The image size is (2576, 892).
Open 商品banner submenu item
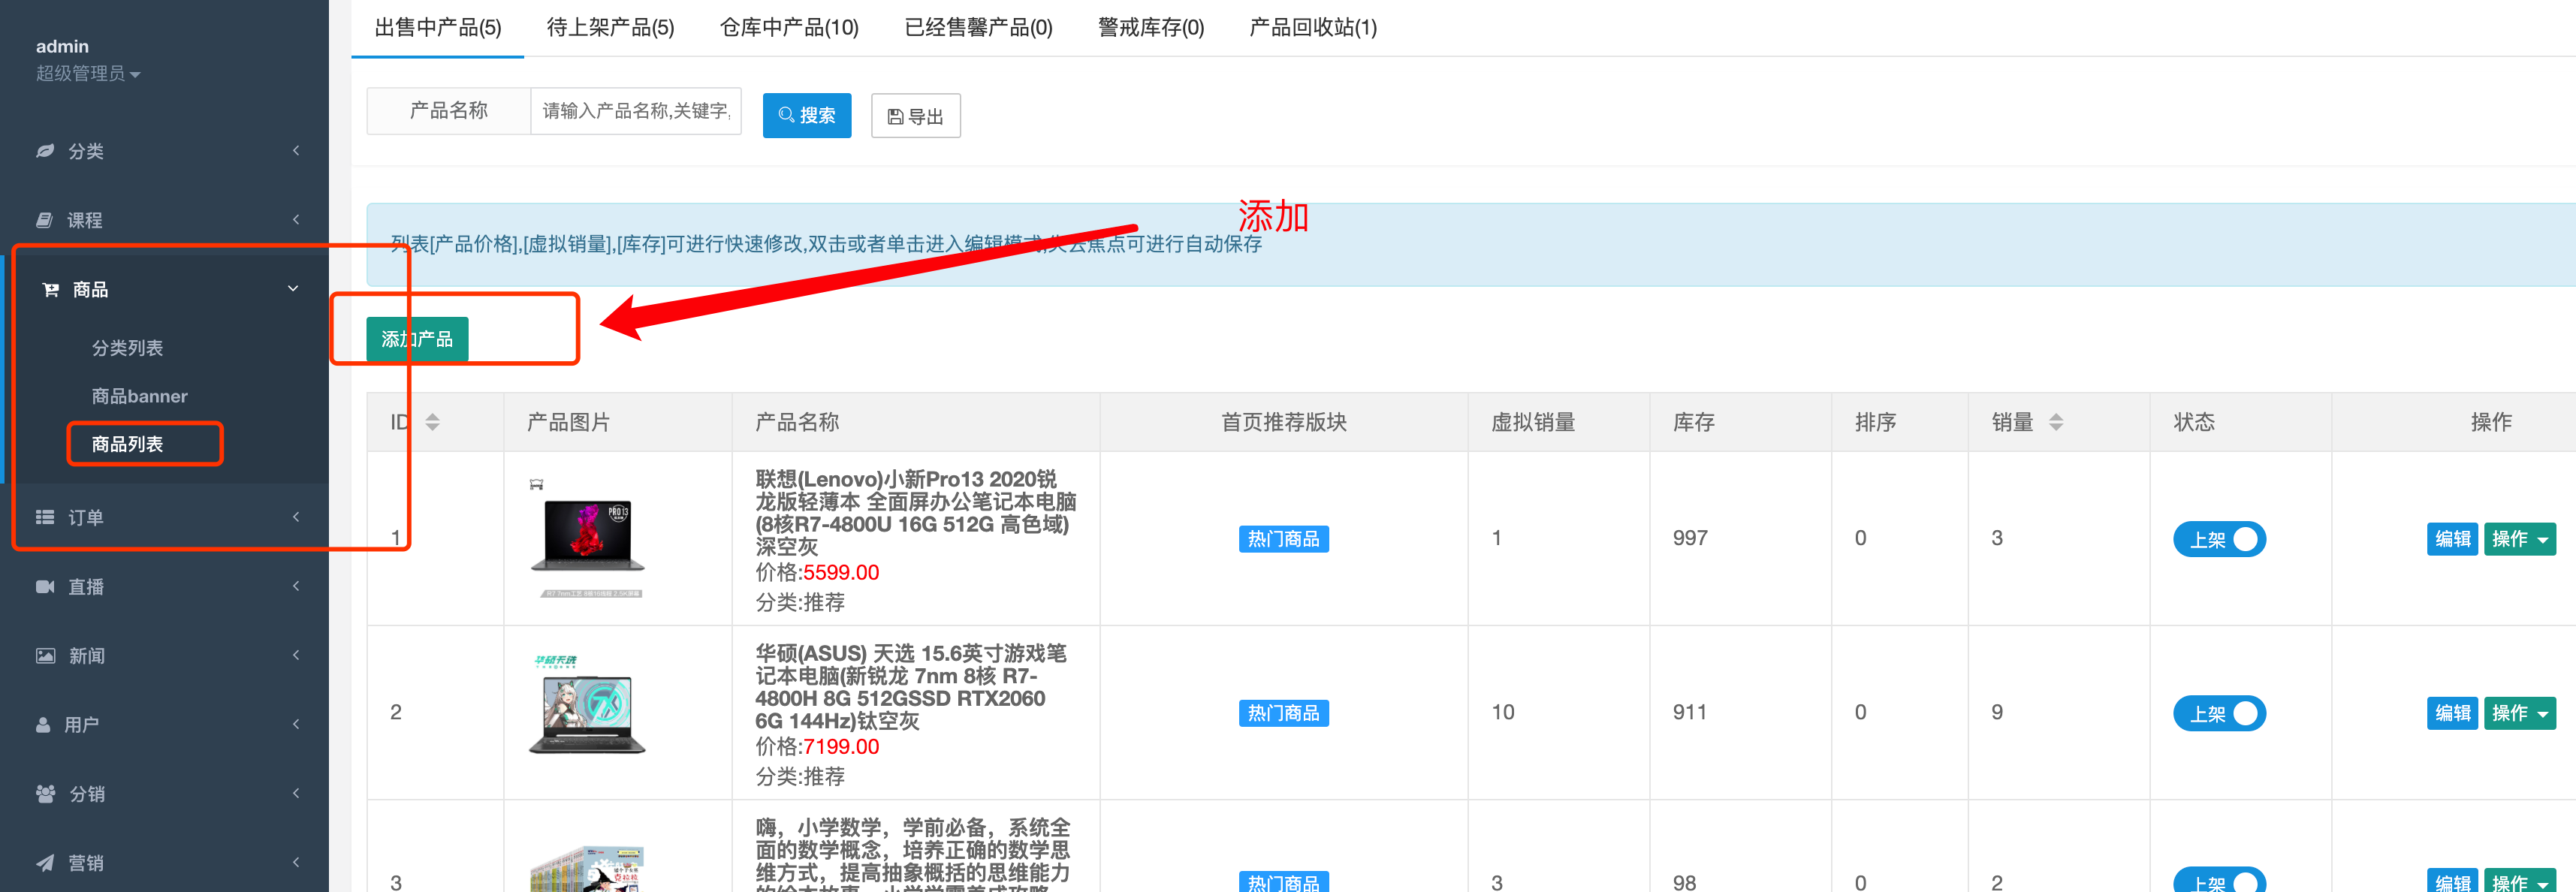[x=139, y=396]
